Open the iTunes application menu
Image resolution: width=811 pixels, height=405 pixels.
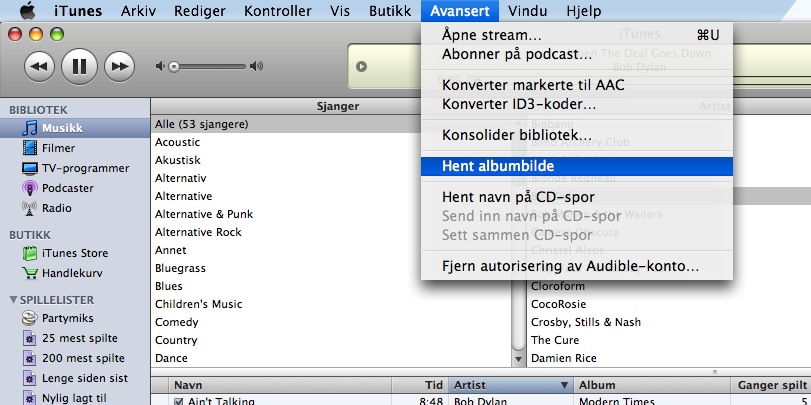(x=78, y=11)
